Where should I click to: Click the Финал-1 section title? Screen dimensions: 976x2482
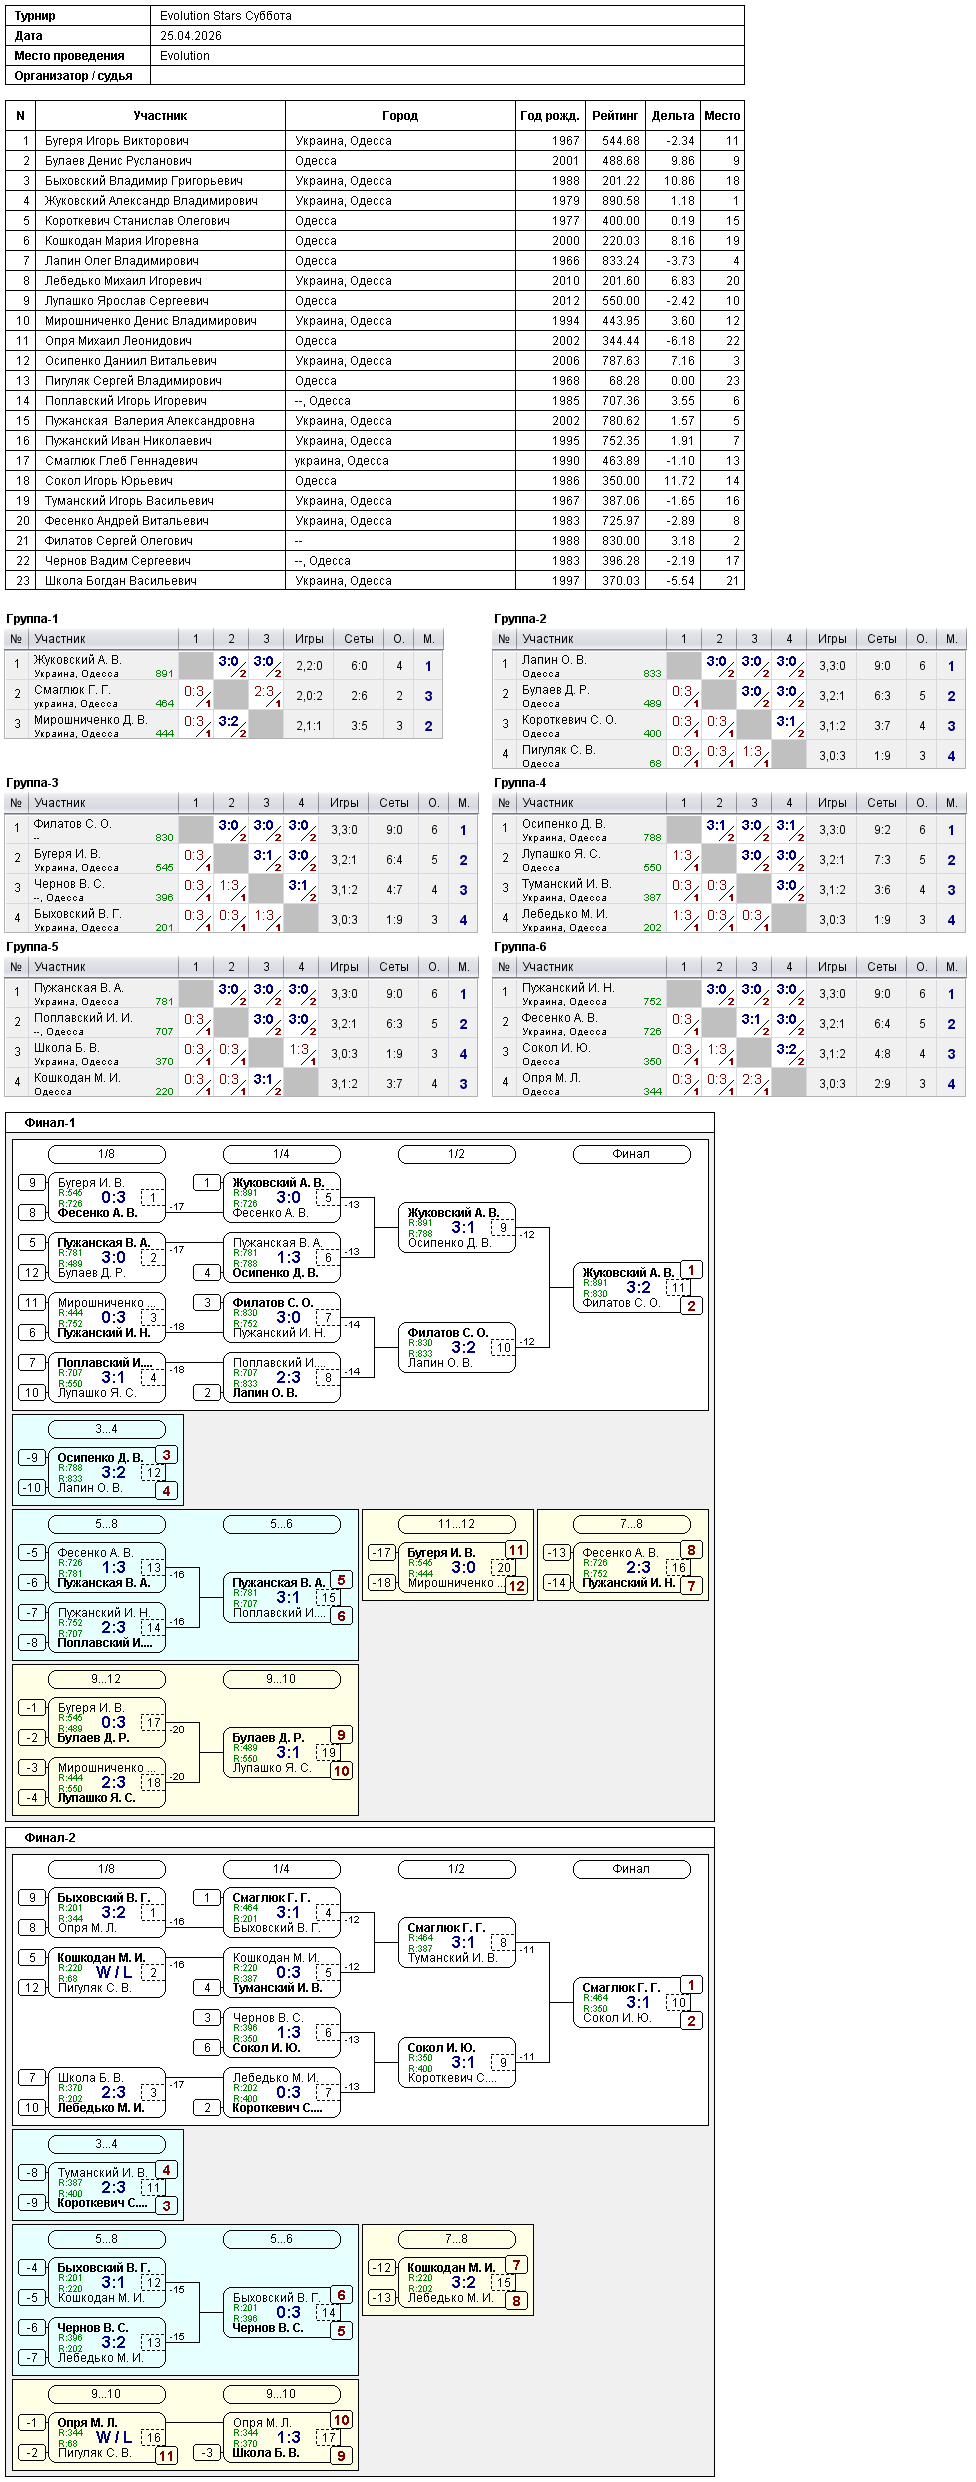tap(50, 1123)
